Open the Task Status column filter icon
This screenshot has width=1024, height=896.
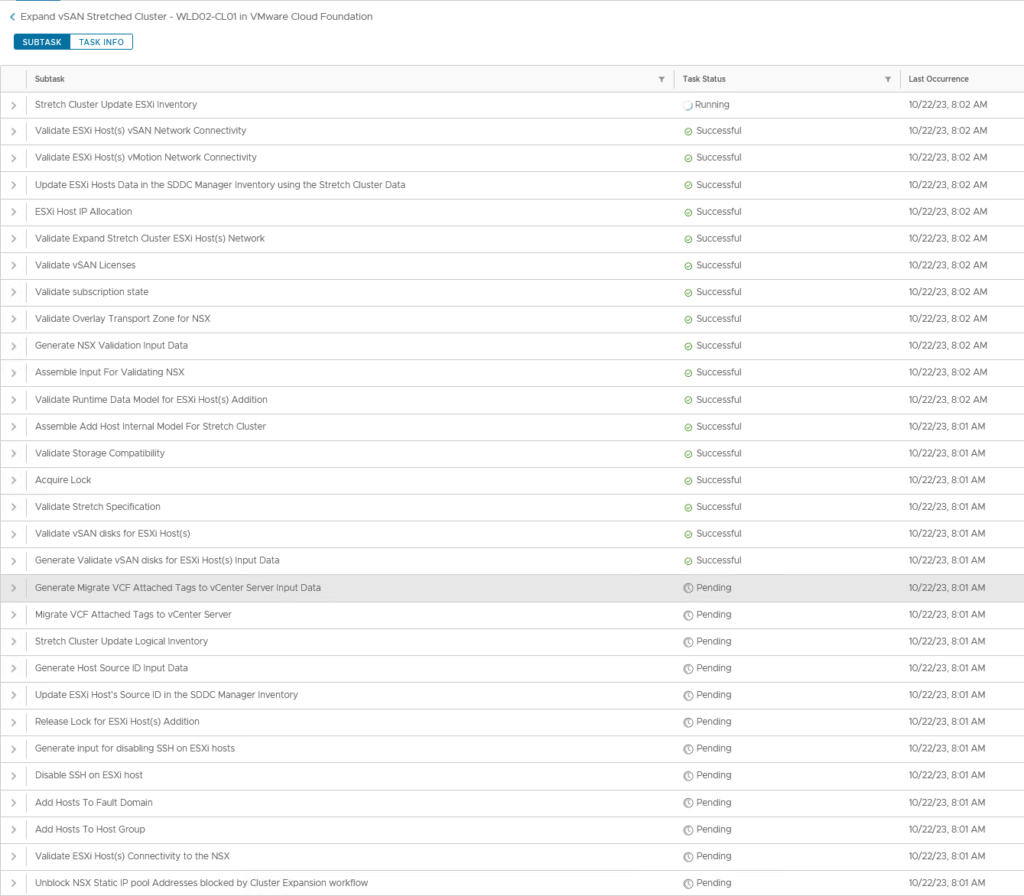pyautogui.click(x=888, y=79)
